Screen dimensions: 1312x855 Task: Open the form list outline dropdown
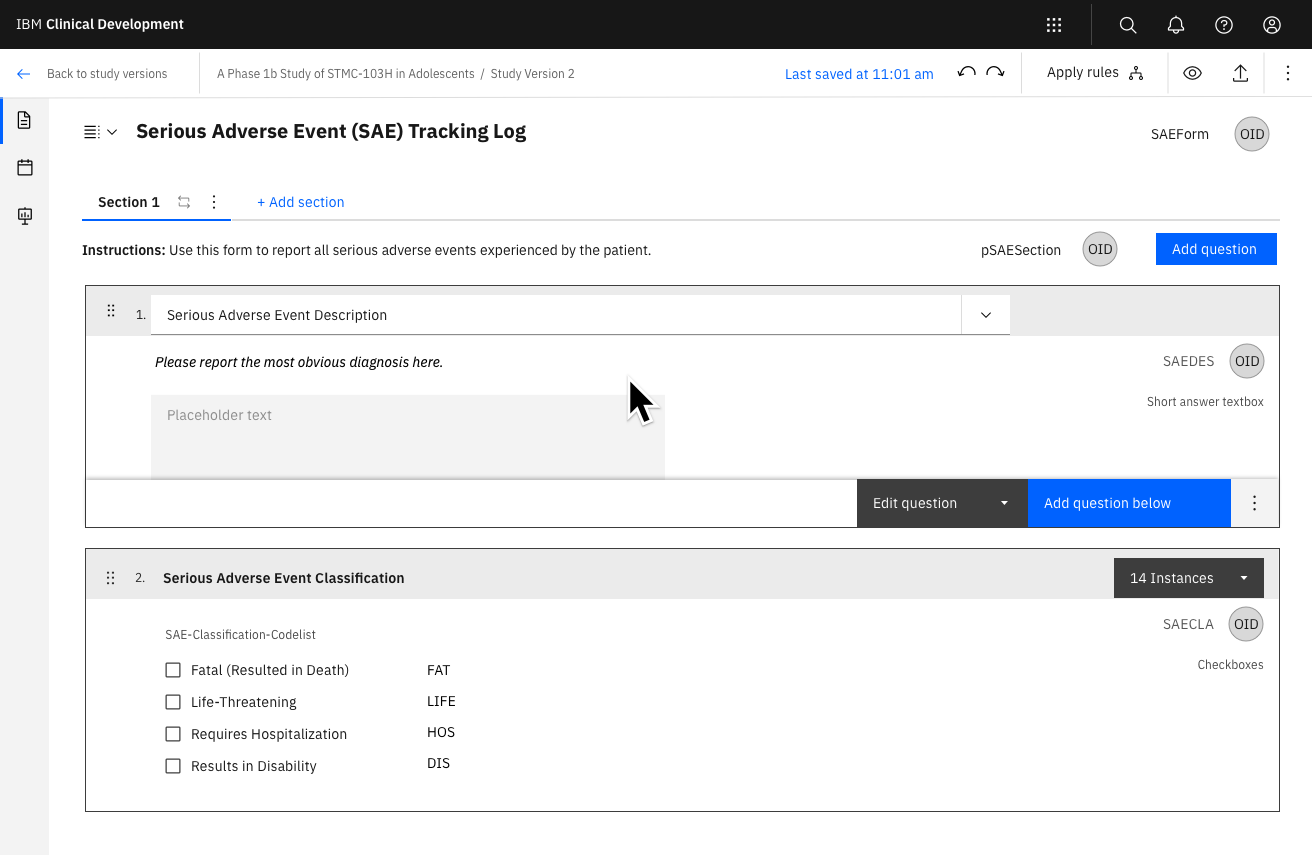pyautogui.click(x=100, y=132)
